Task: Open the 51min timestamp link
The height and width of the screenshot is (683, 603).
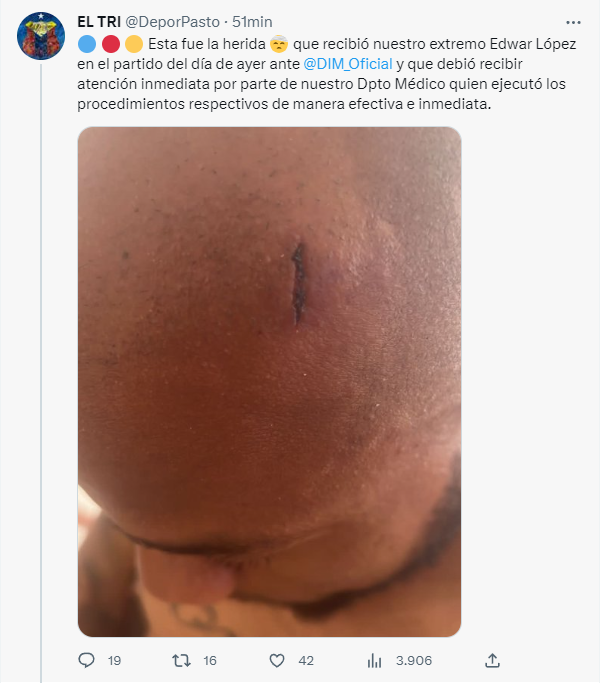Action: pos(252,22)
